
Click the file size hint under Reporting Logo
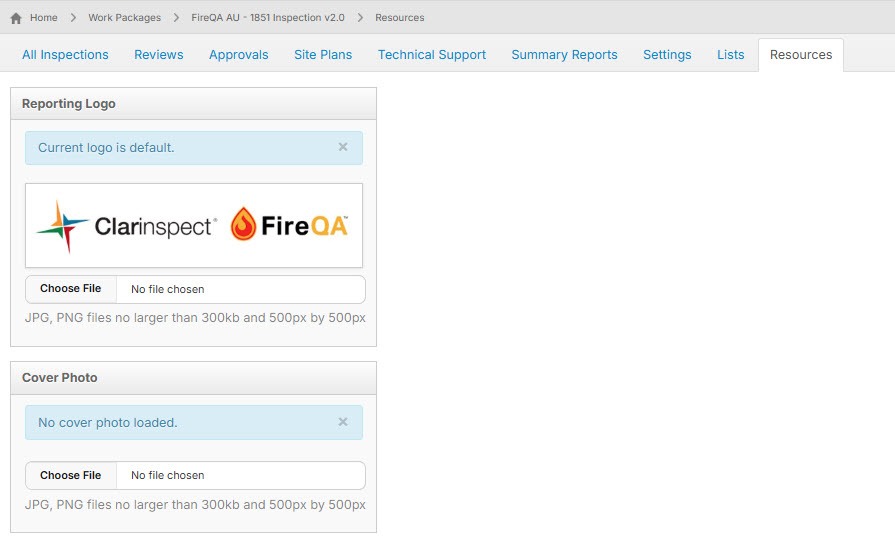[x=195, y=317]
